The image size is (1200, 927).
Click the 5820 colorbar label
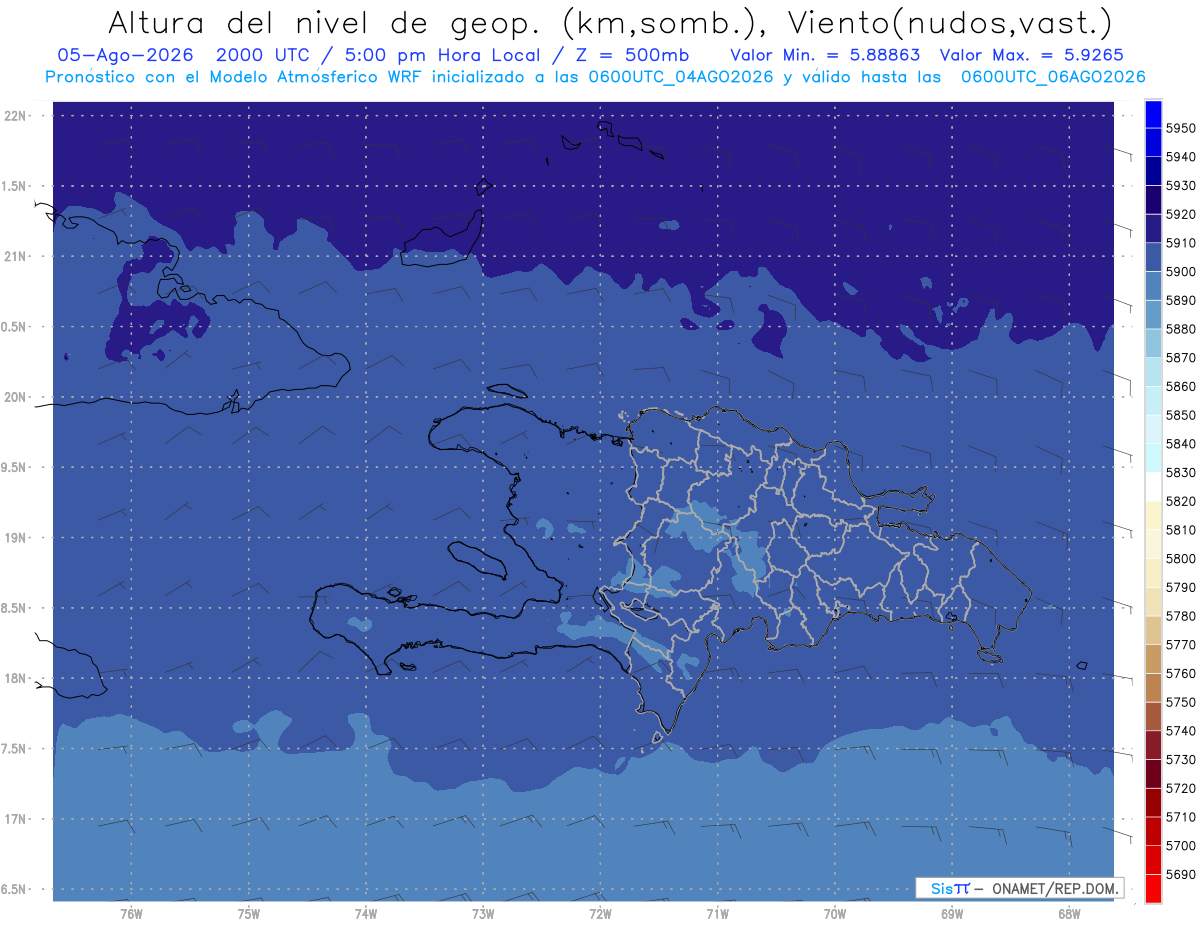pyautogui.click(x=1180, y=501)
